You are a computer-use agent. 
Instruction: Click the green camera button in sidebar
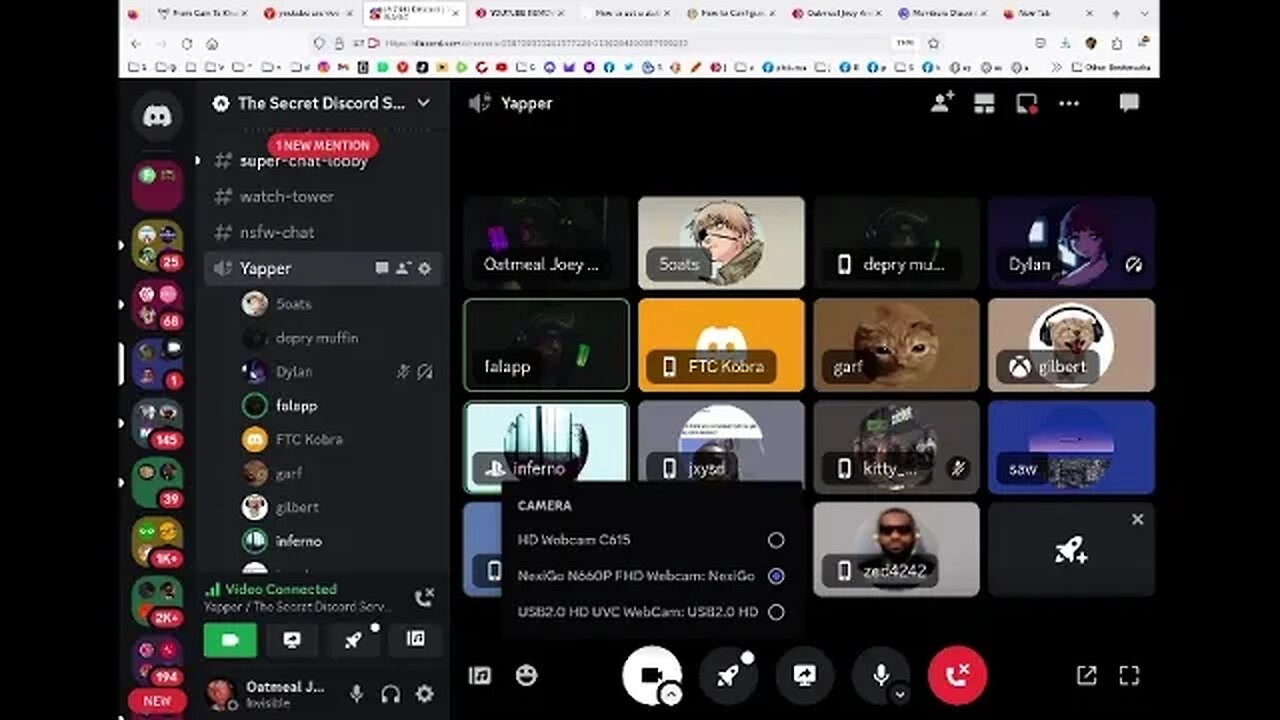tap(230, 640)
